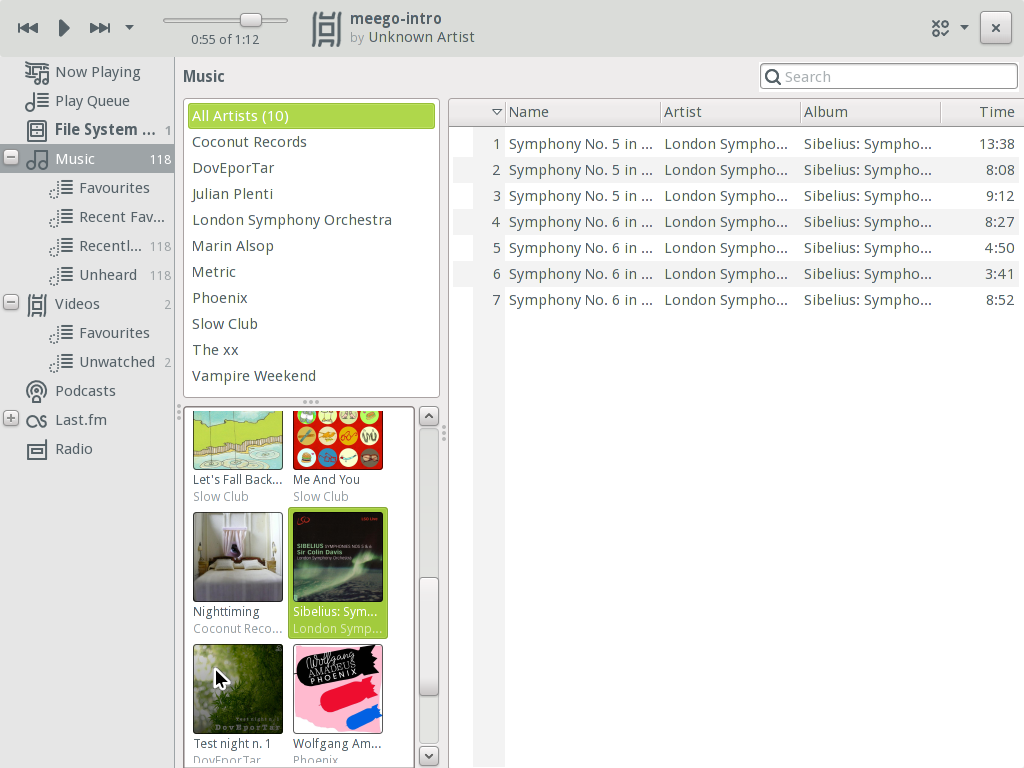The image size is (1024, 768).
Task: Start playback with the Play button
Action: (x=64, y=27)
